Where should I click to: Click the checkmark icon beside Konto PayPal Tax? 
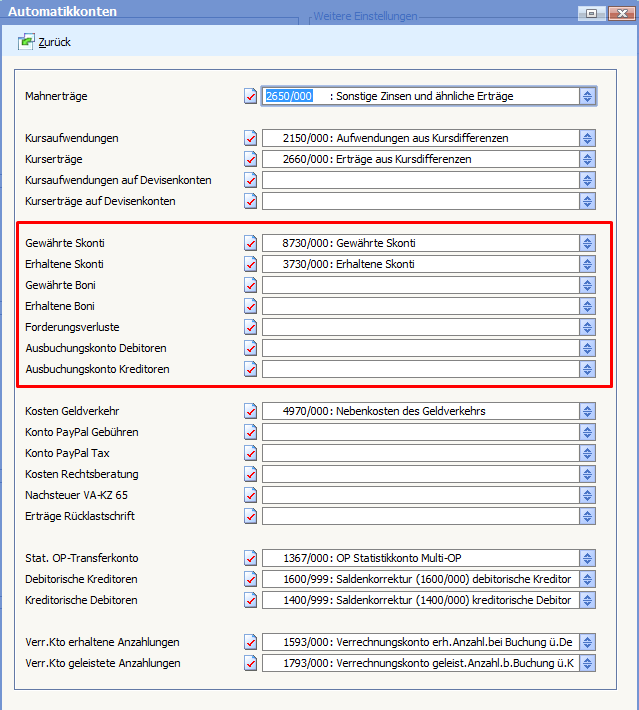[250, 454]
